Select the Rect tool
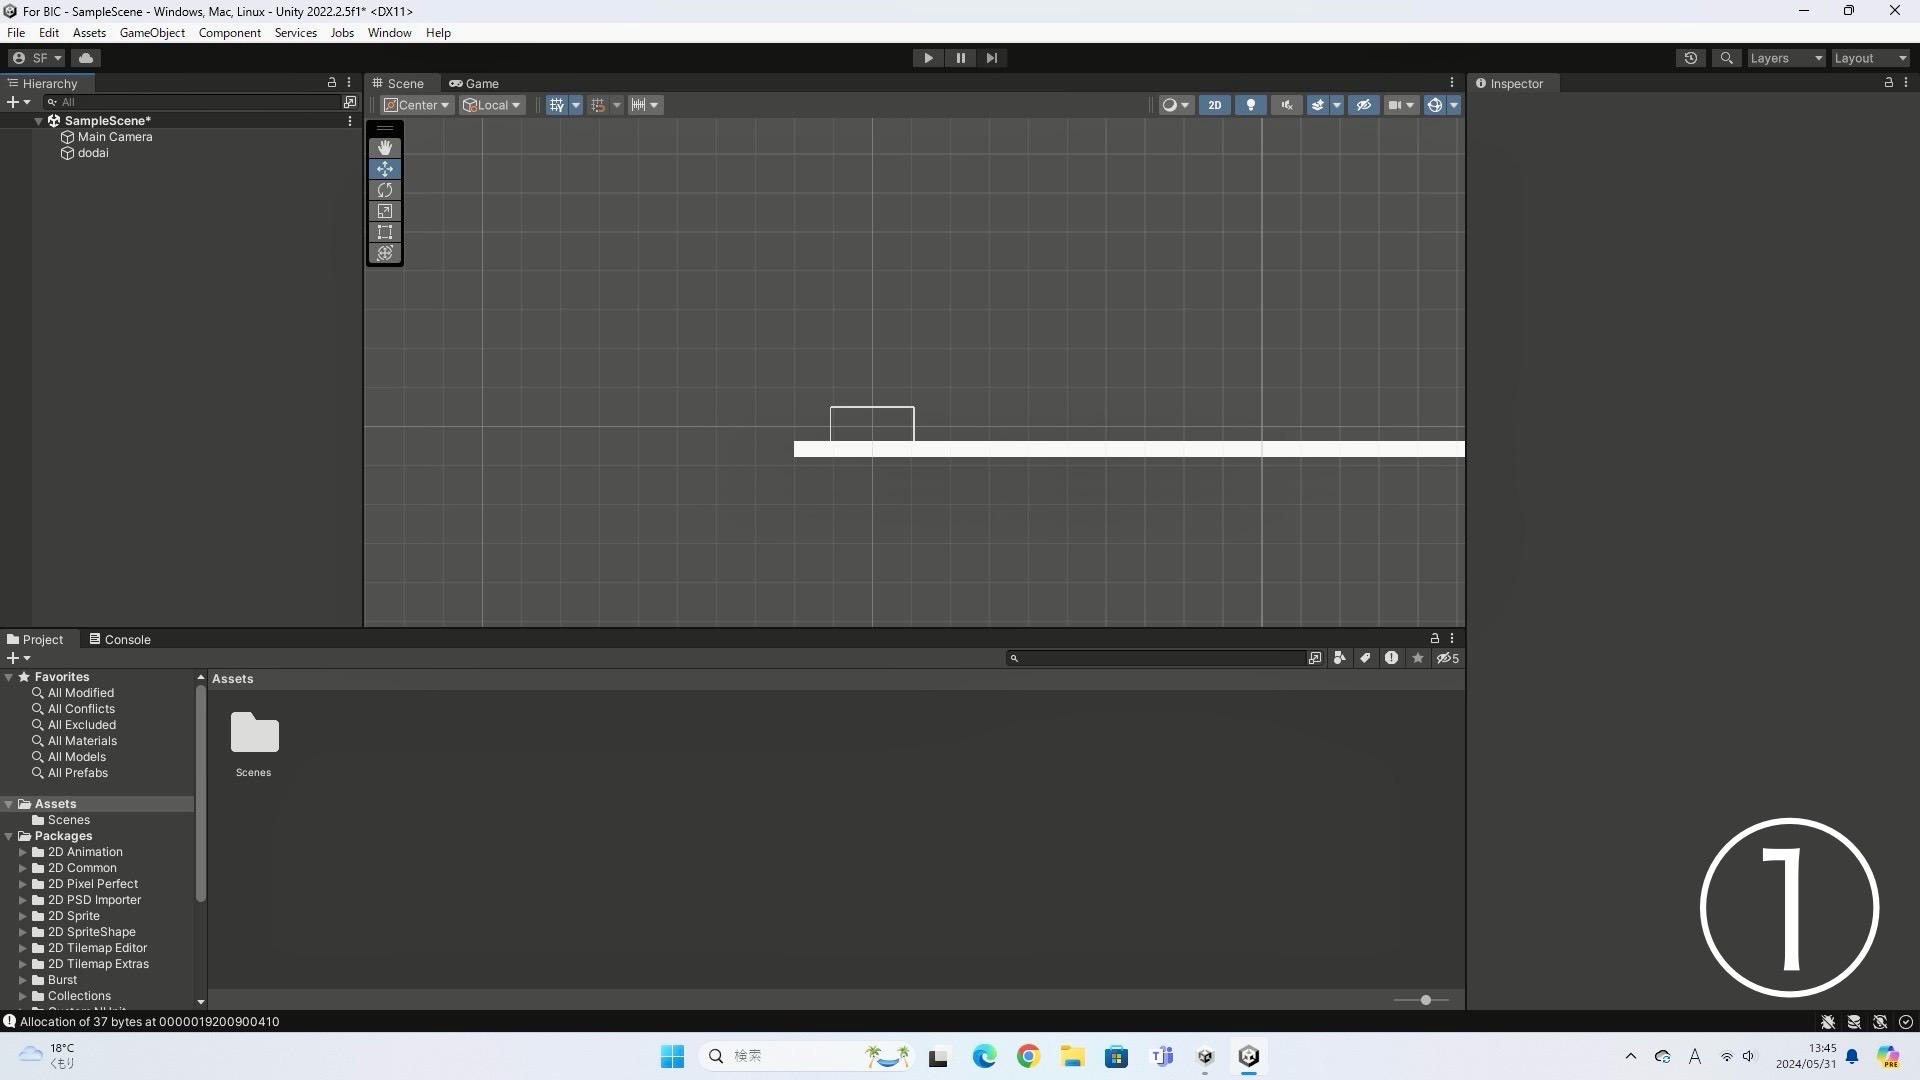 (385, 232)
